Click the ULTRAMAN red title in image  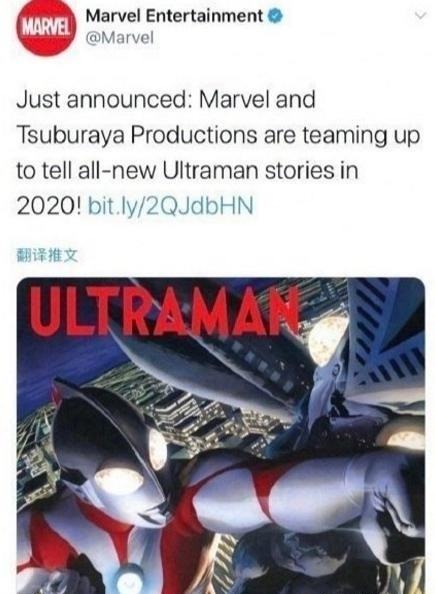click(165, 312)
